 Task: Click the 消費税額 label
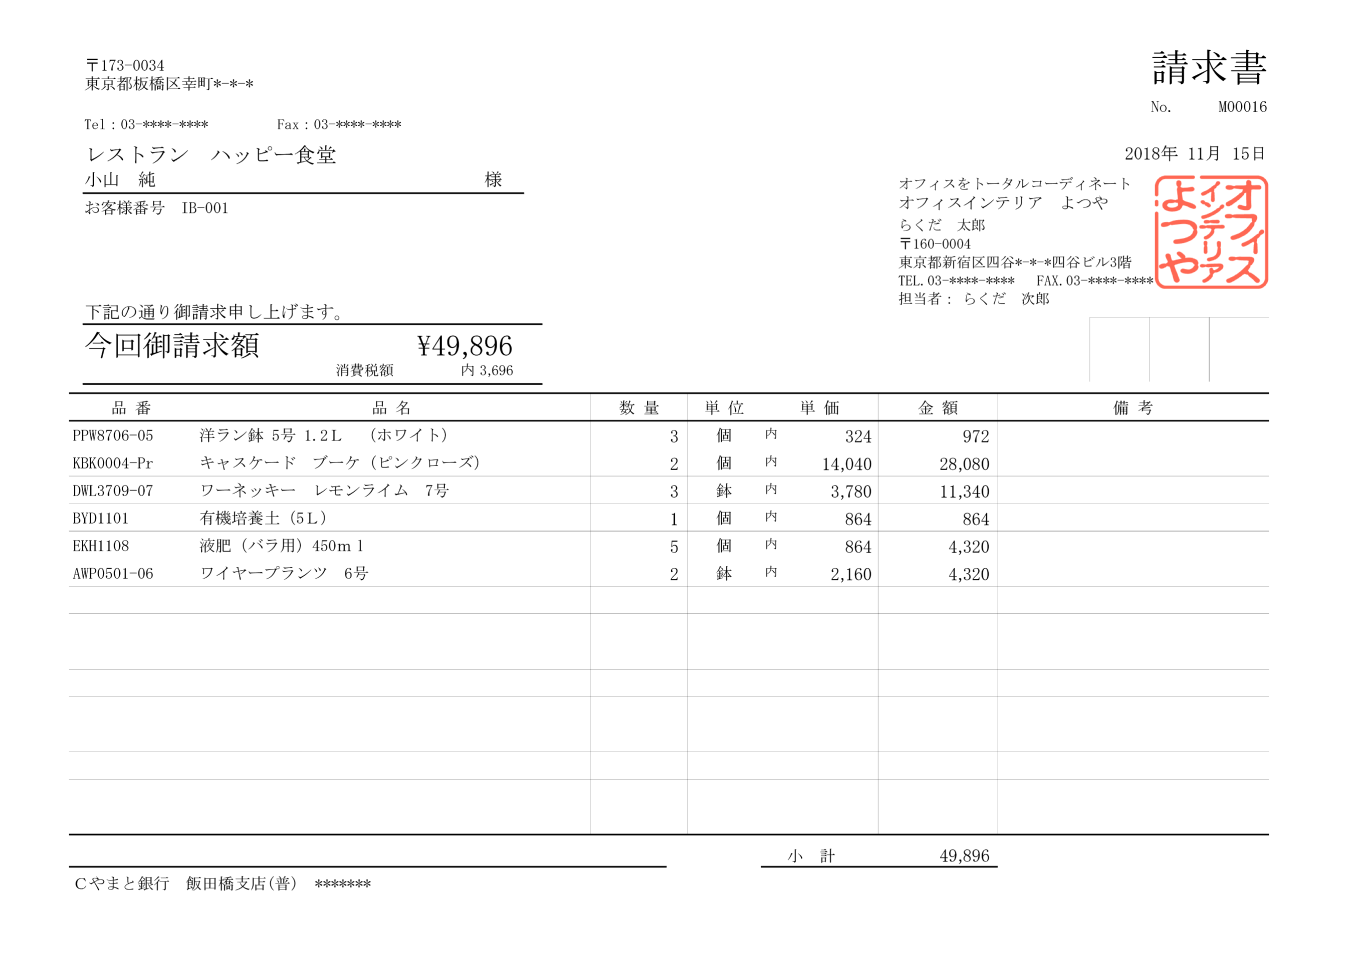click(365, 371)
